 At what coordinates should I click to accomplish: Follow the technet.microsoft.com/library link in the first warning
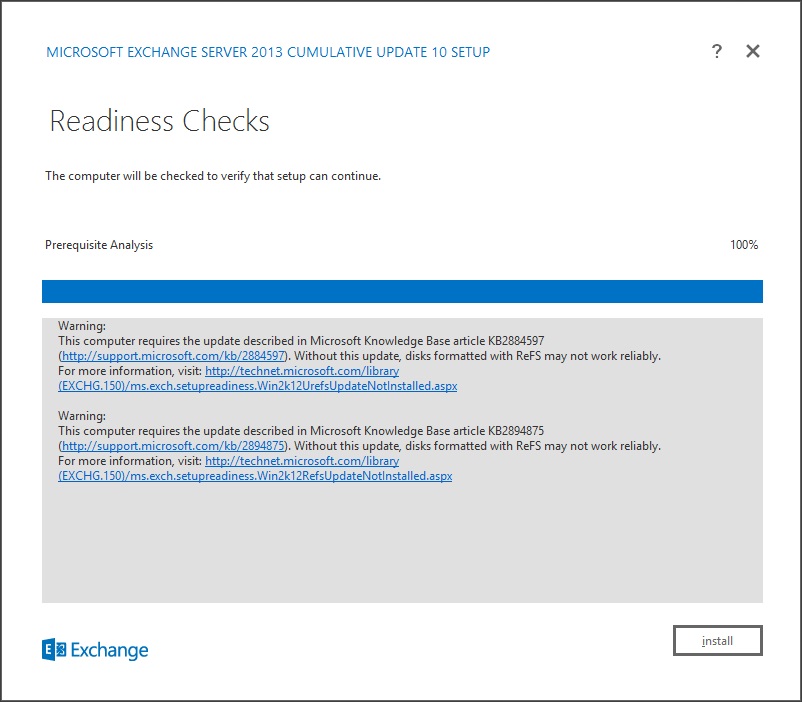pos(302,370)
